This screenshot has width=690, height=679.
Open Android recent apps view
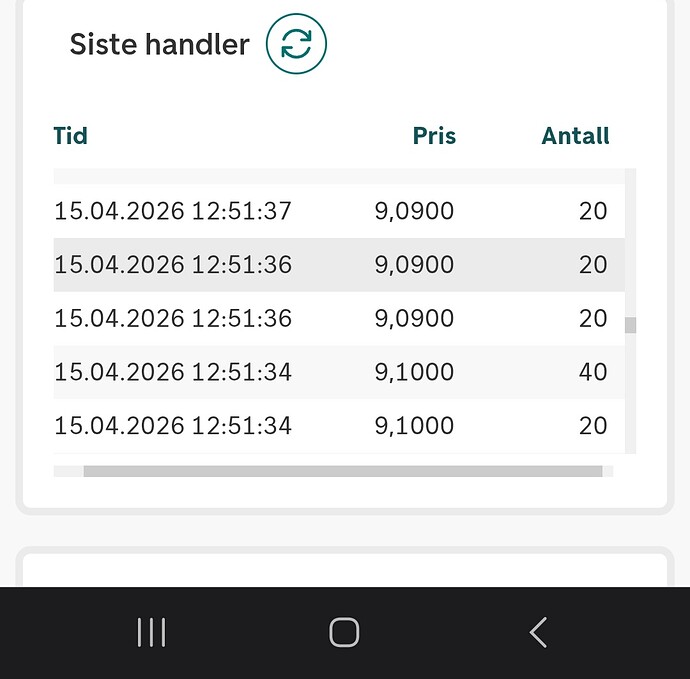[151, 632]
